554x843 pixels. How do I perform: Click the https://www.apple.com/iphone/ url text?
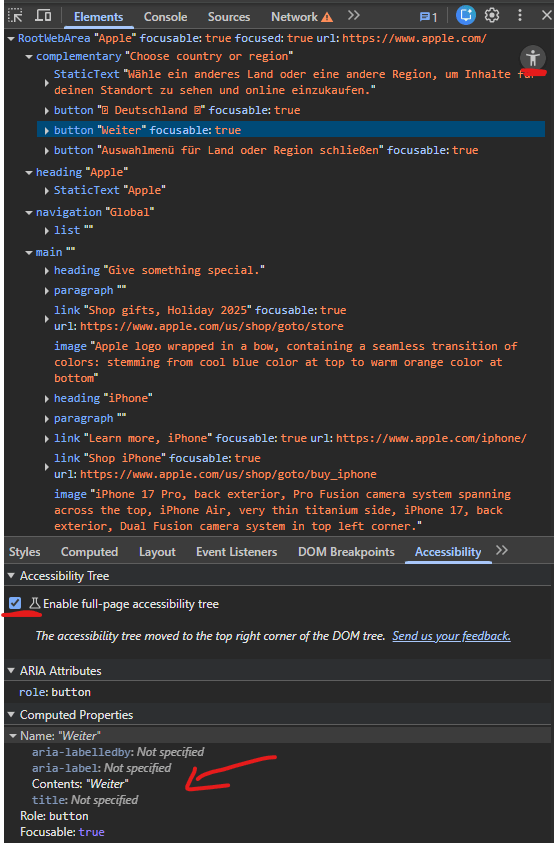[431, 438]
